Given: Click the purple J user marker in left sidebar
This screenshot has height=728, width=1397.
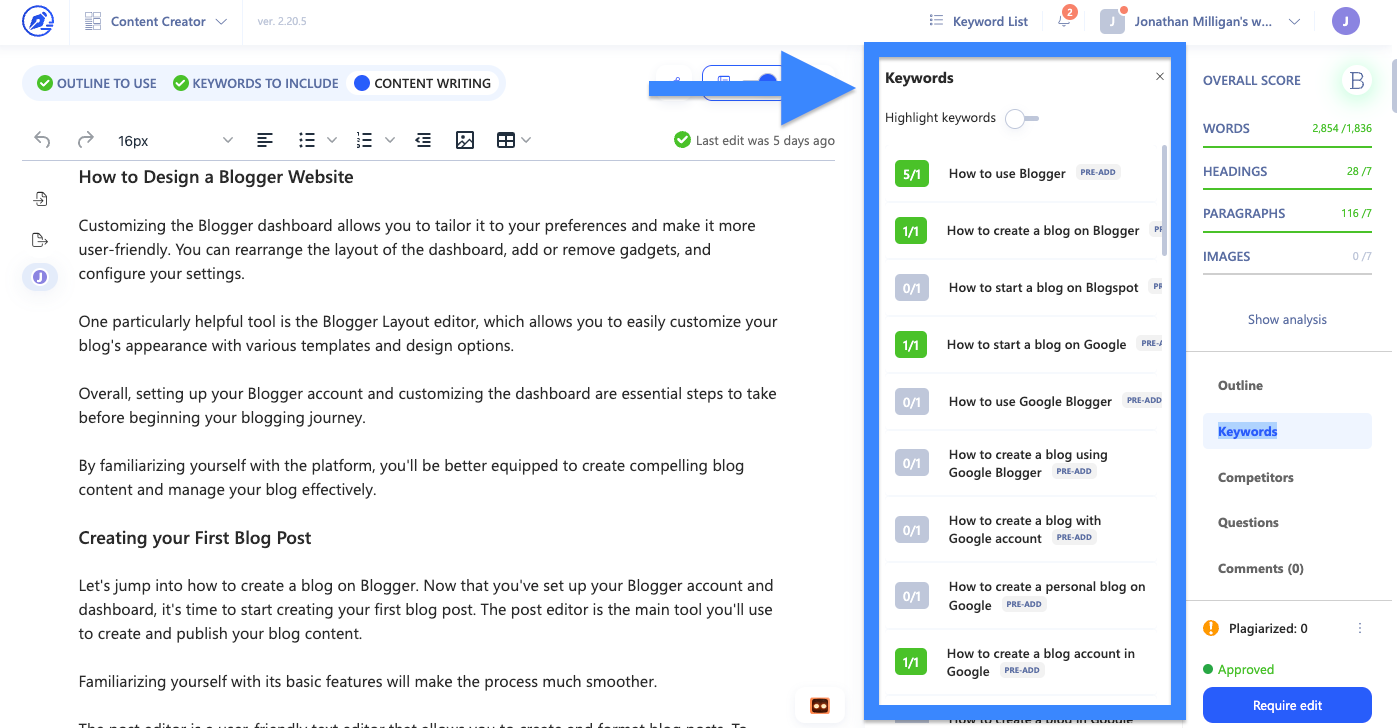Looking at the screenshot, I should click(x=40, y=277).
